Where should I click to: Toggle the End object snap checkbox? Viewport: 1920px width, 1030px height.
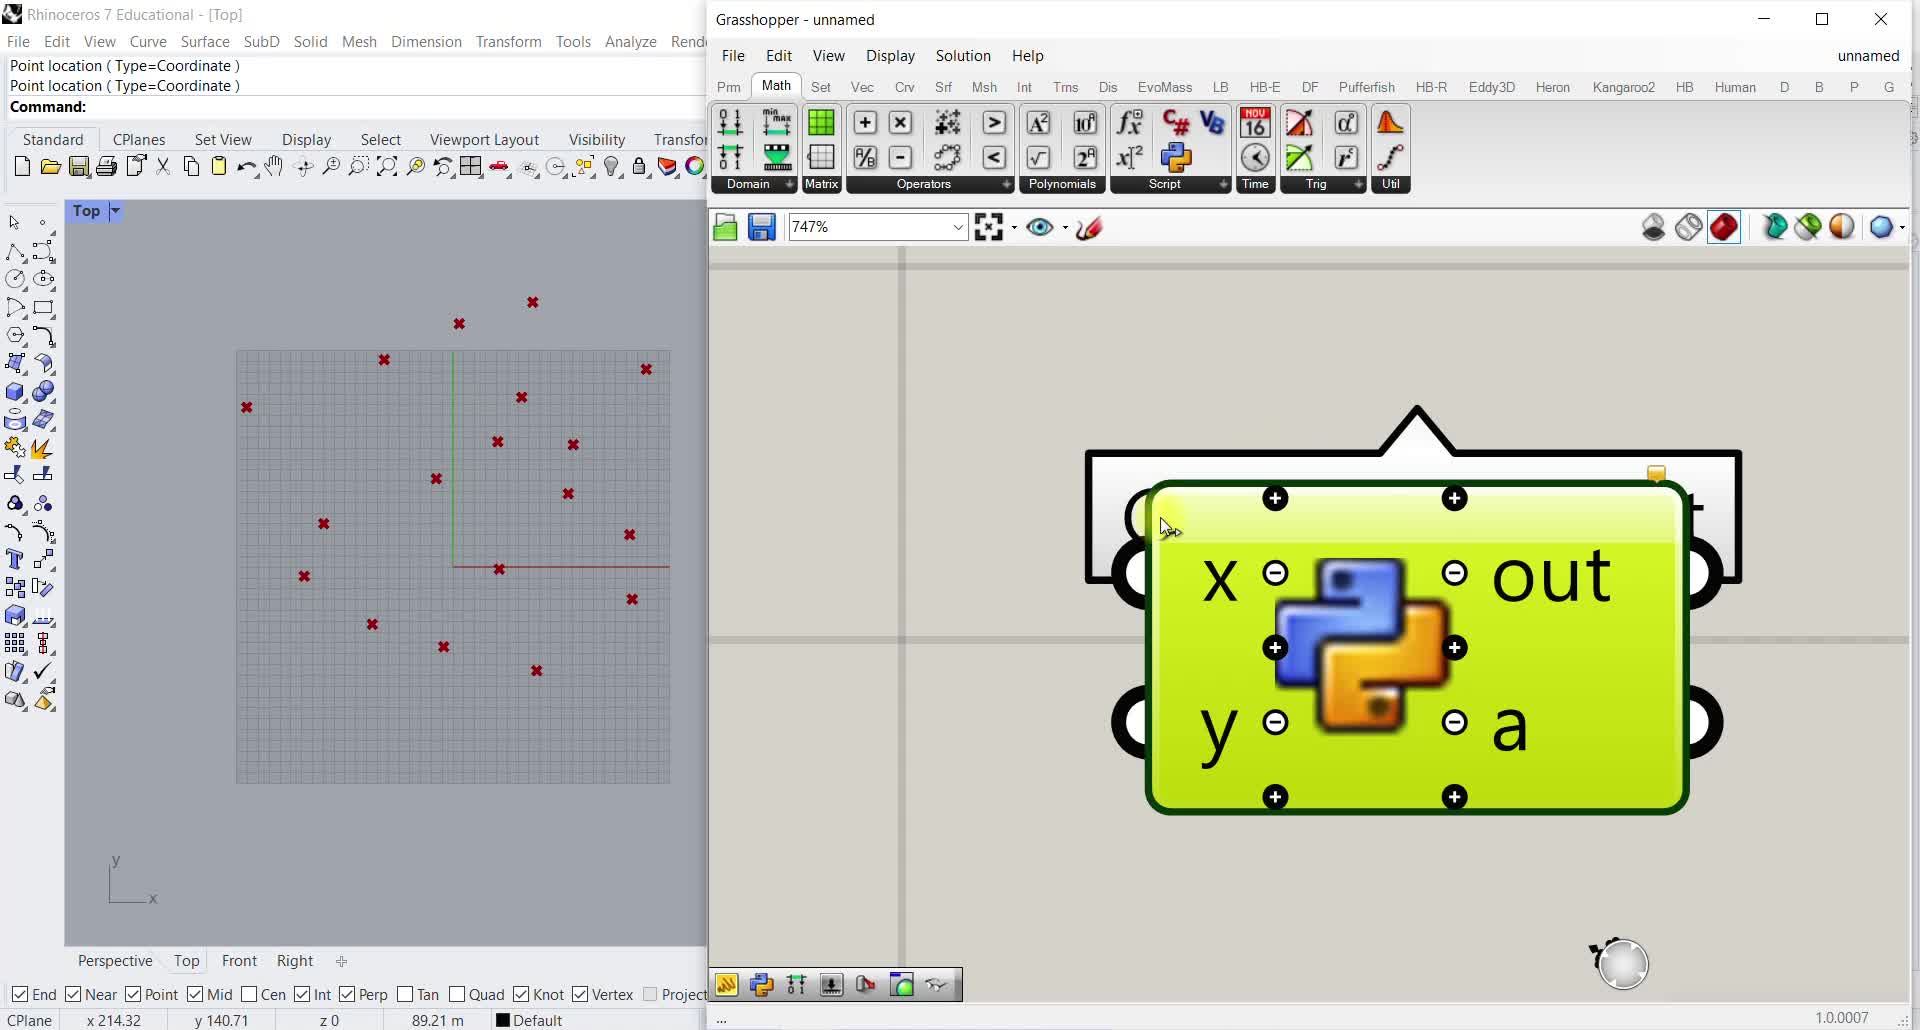pyautogui.click(x=20, y=994)
